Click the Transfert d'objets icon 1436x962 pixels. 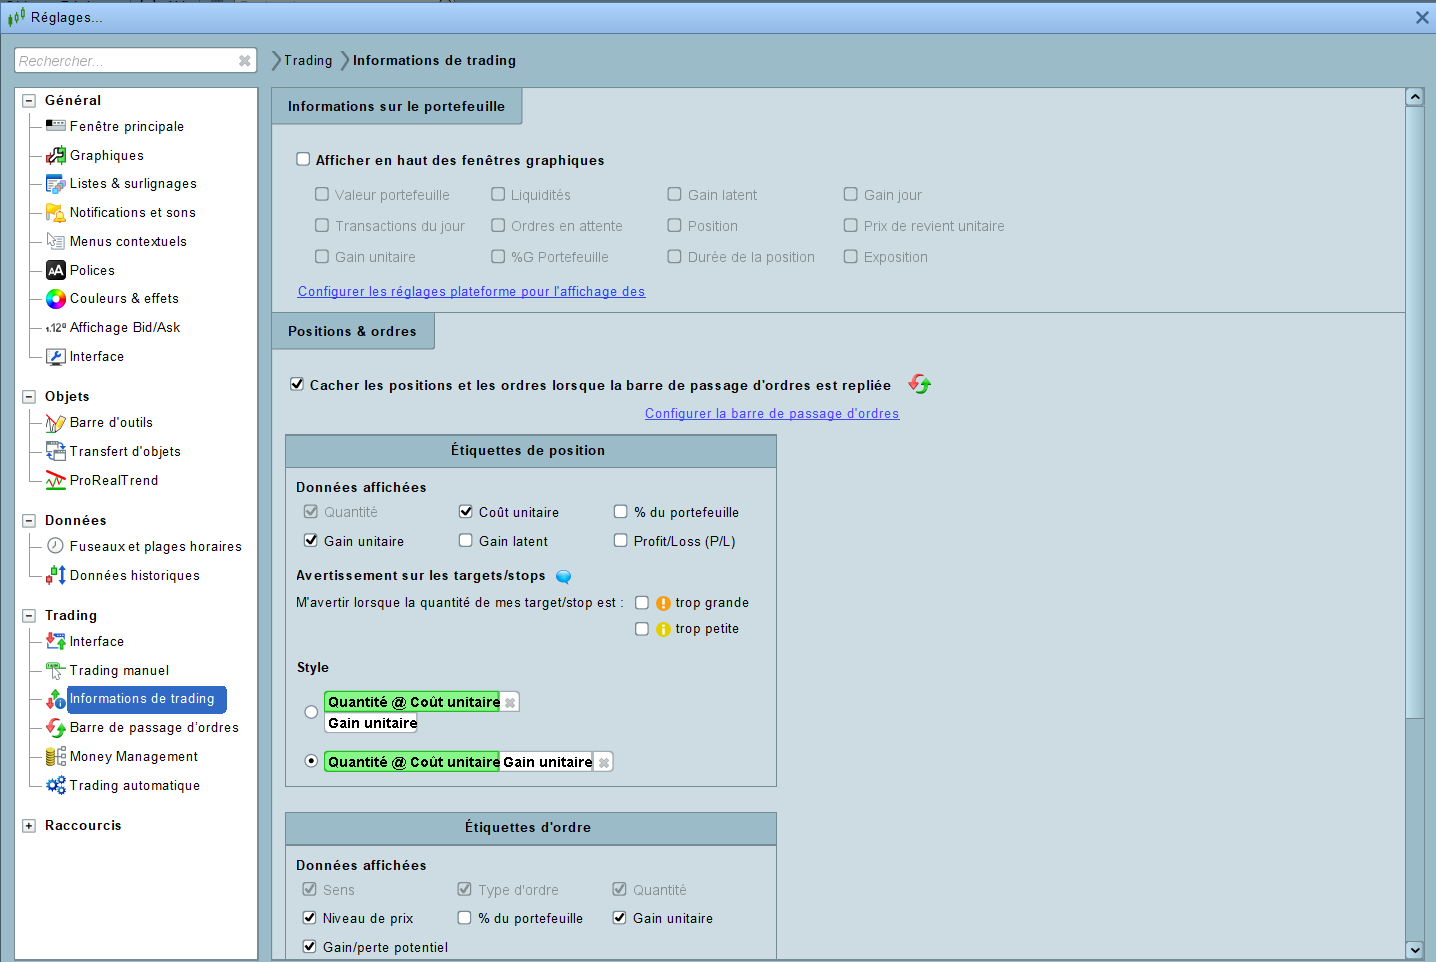(x=56, y=451)
